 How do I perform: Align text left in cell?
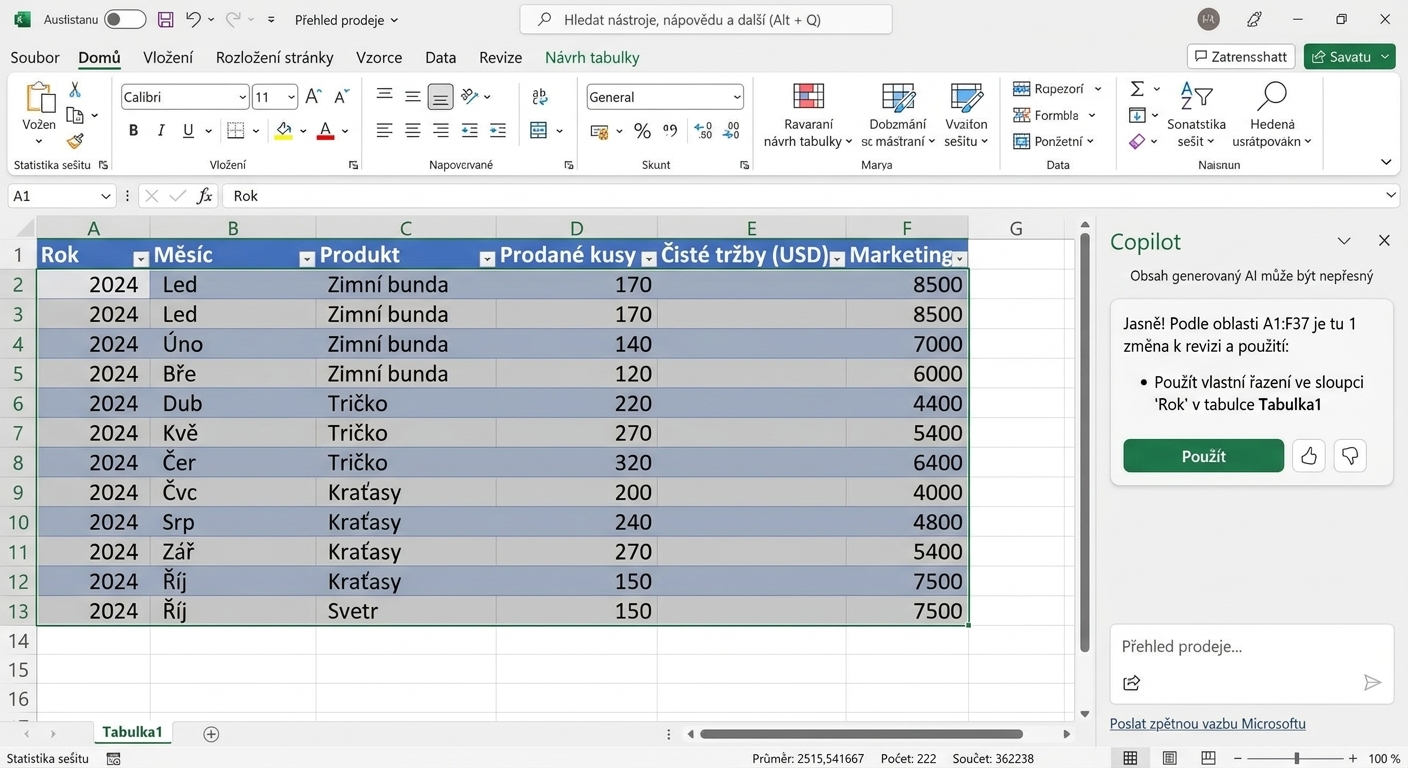tap(384, 130)
